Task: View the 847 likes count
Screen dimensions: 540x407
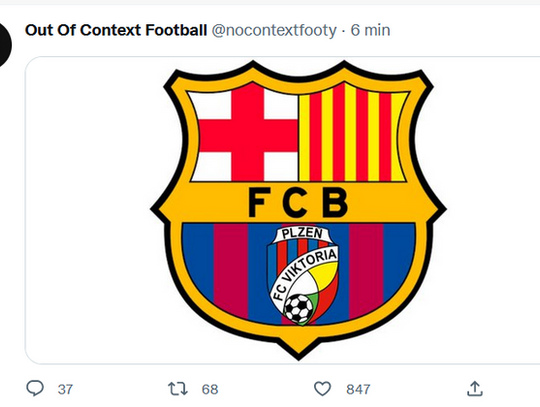Action: pyautogui.click(x=358, y=389)
